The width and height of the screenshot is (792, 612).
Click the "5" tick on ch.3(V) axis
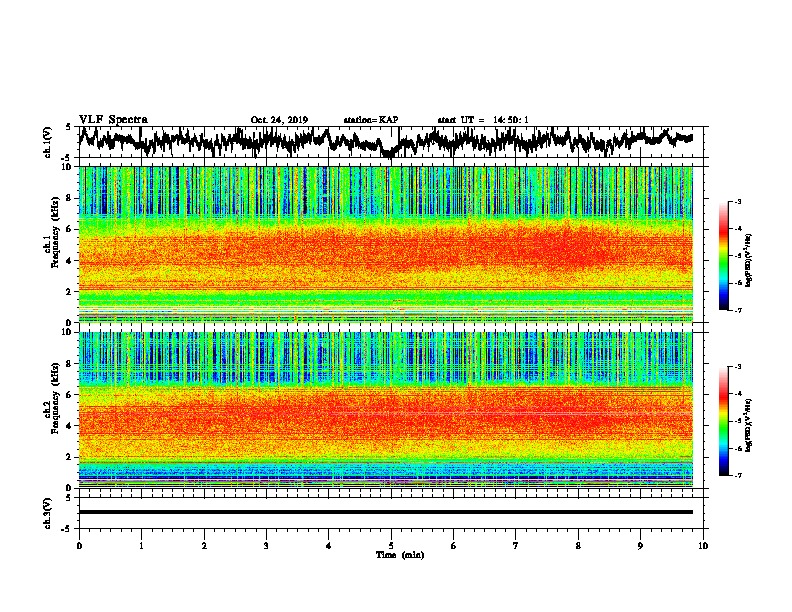(x=68, y=498)
